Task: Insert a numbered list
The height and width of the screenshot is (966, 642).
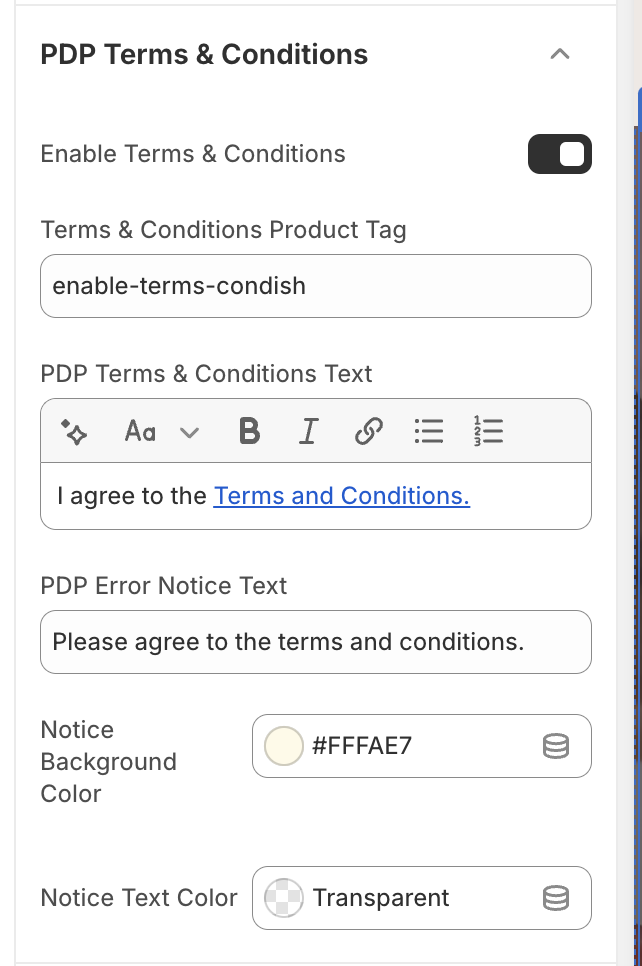Action: point(488,432)
